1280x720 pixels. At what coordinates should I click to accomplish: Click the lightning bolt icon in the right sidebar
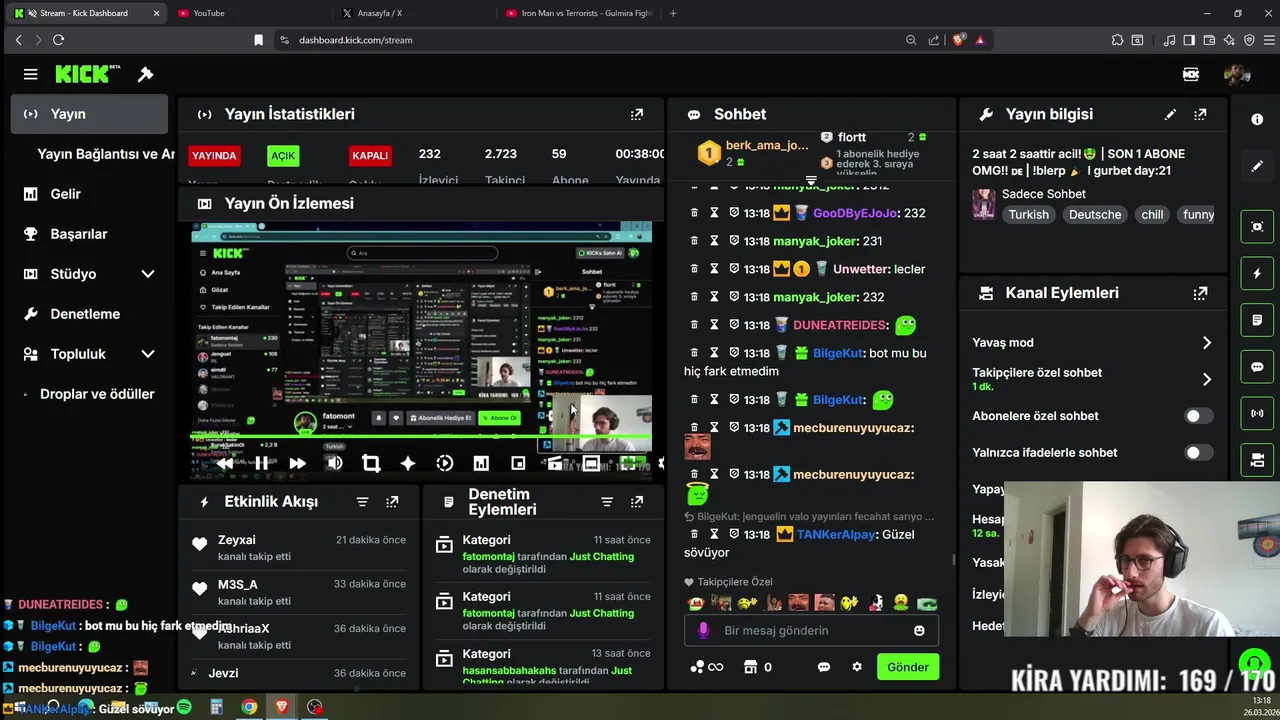[x=1257, y=273]
